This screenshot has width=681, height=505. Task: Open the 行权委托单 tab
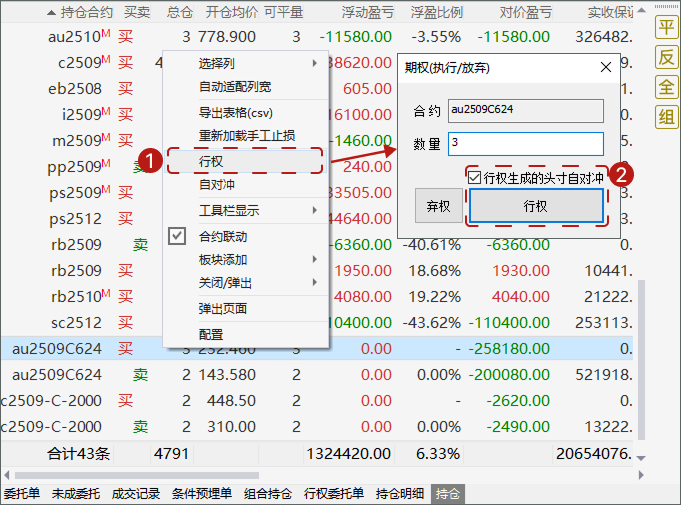pyautogui.click(x=334, y=494)
